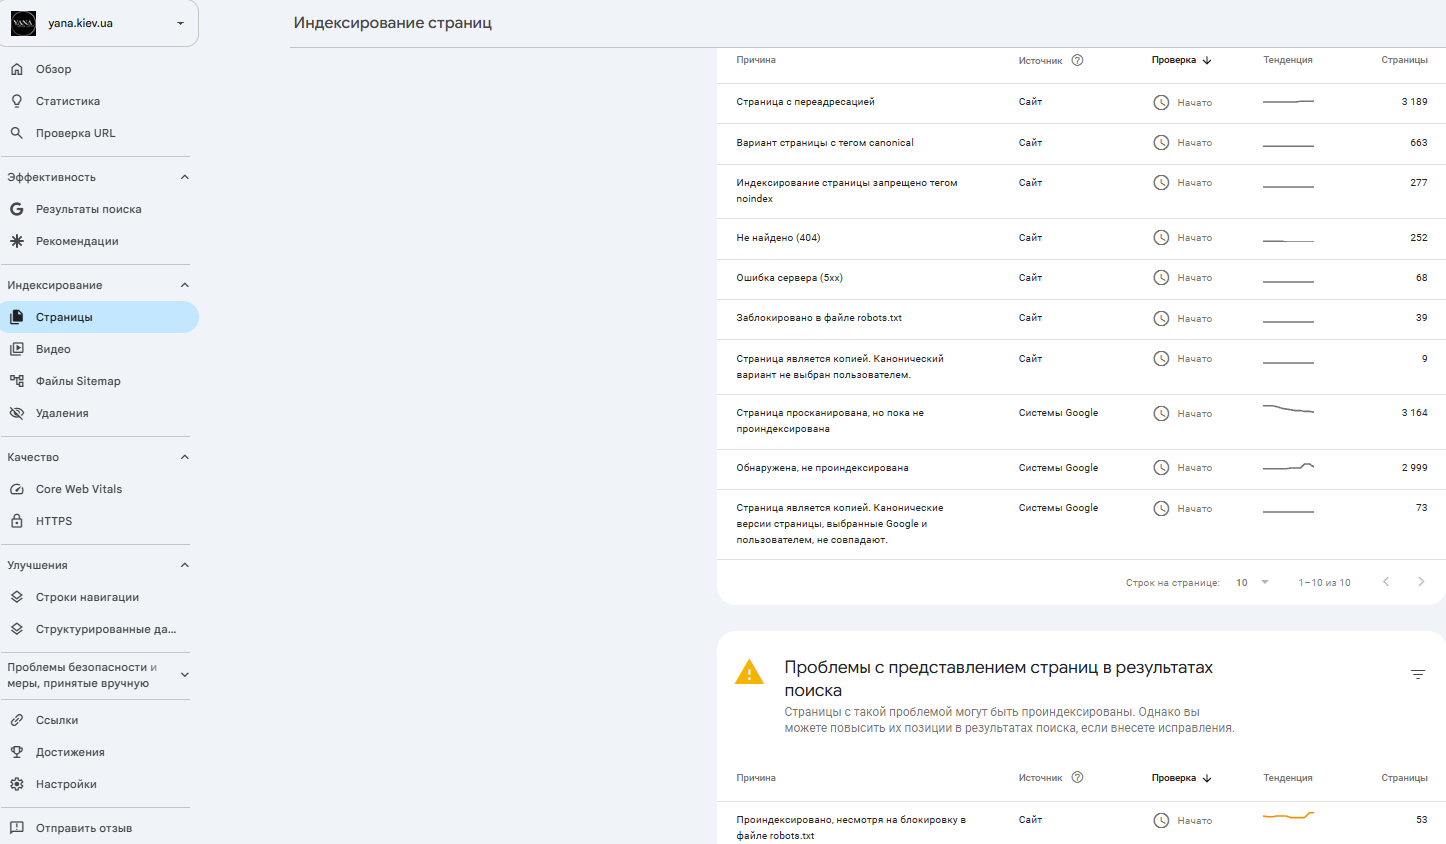Open Обнаружена, не проиндексирована row
Viewport: 1446px width, 844px height.
point(1081,468)
